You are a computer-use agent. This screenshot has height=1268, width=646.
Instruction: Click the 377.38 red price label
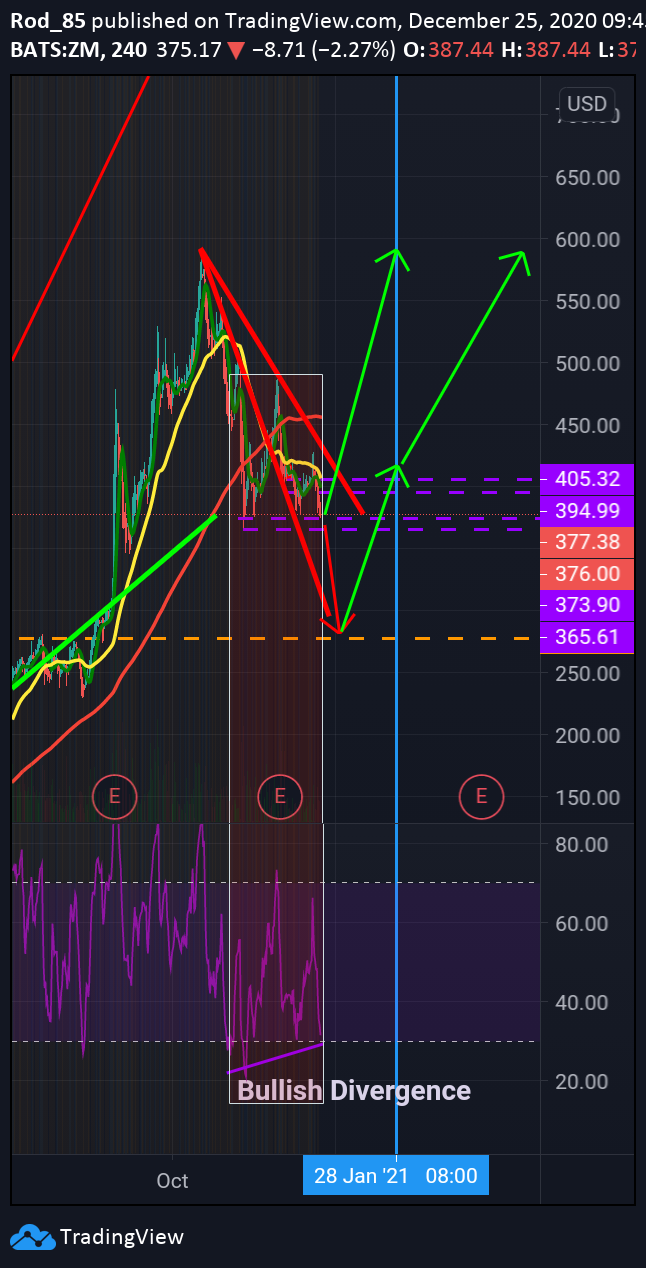coord(587,542)
